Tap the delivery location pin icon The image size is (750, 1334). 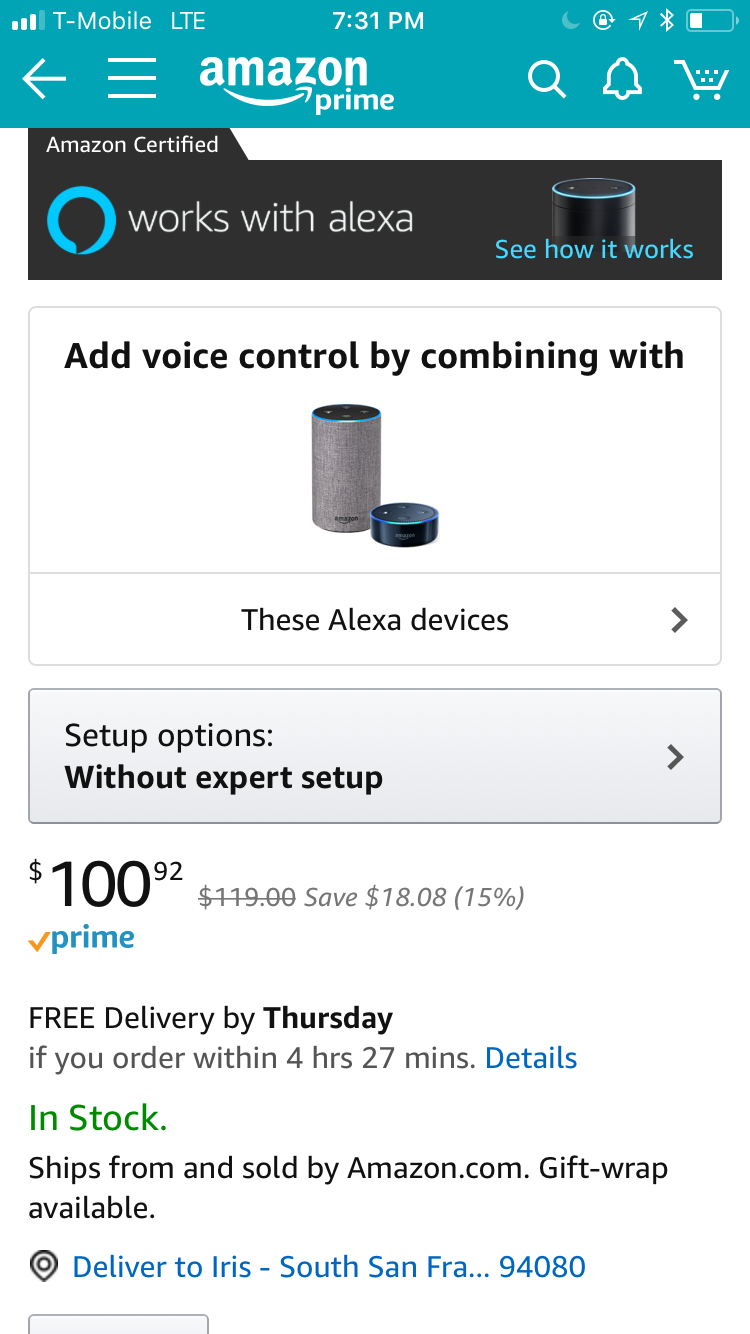[x=44, y=1267]
